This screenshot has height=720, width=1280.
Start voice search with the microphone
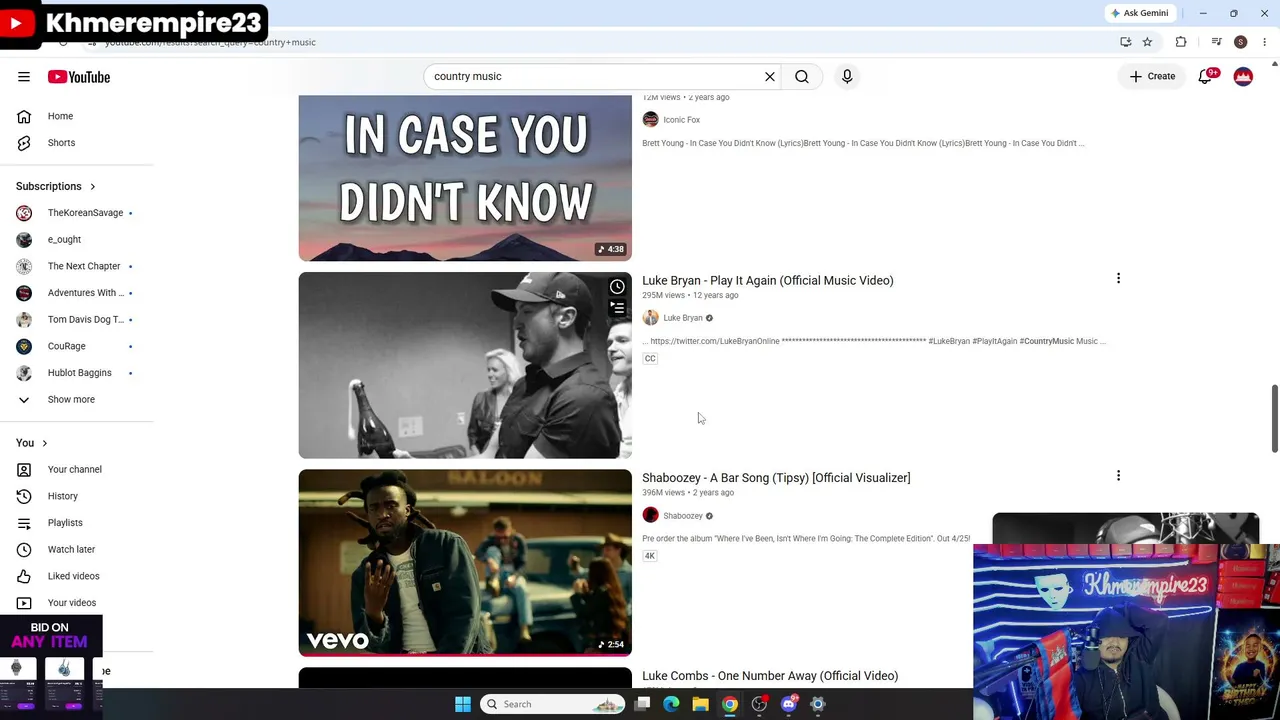847,76
